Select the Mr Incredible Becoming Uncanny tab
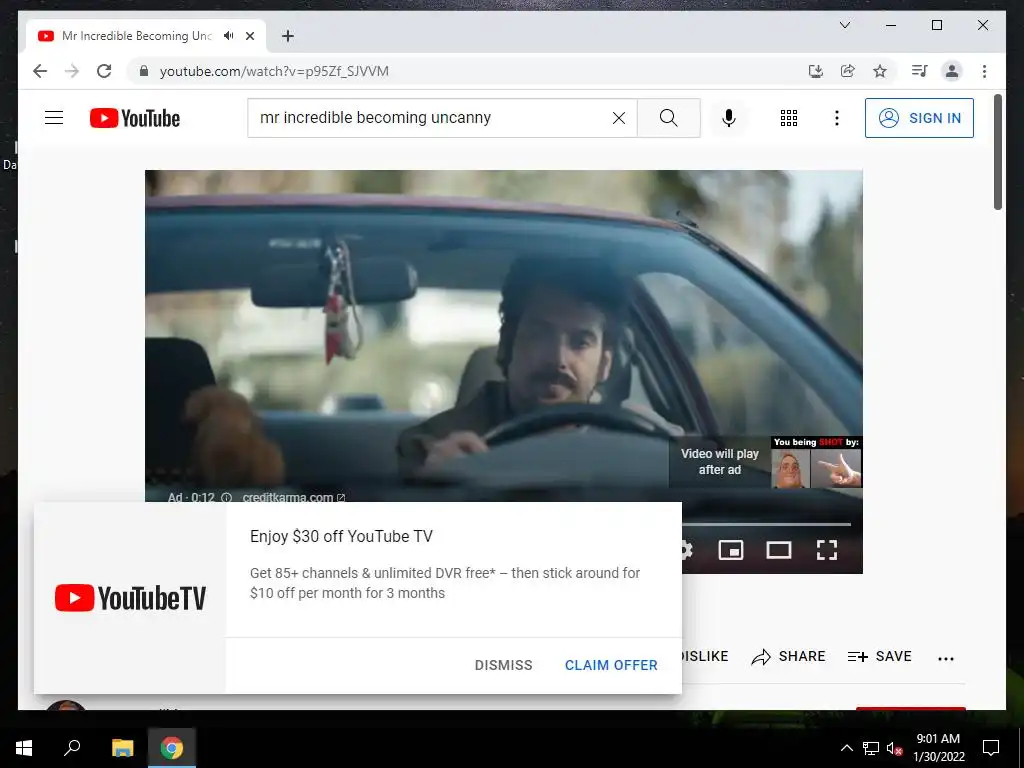 [x=136, y=36]
